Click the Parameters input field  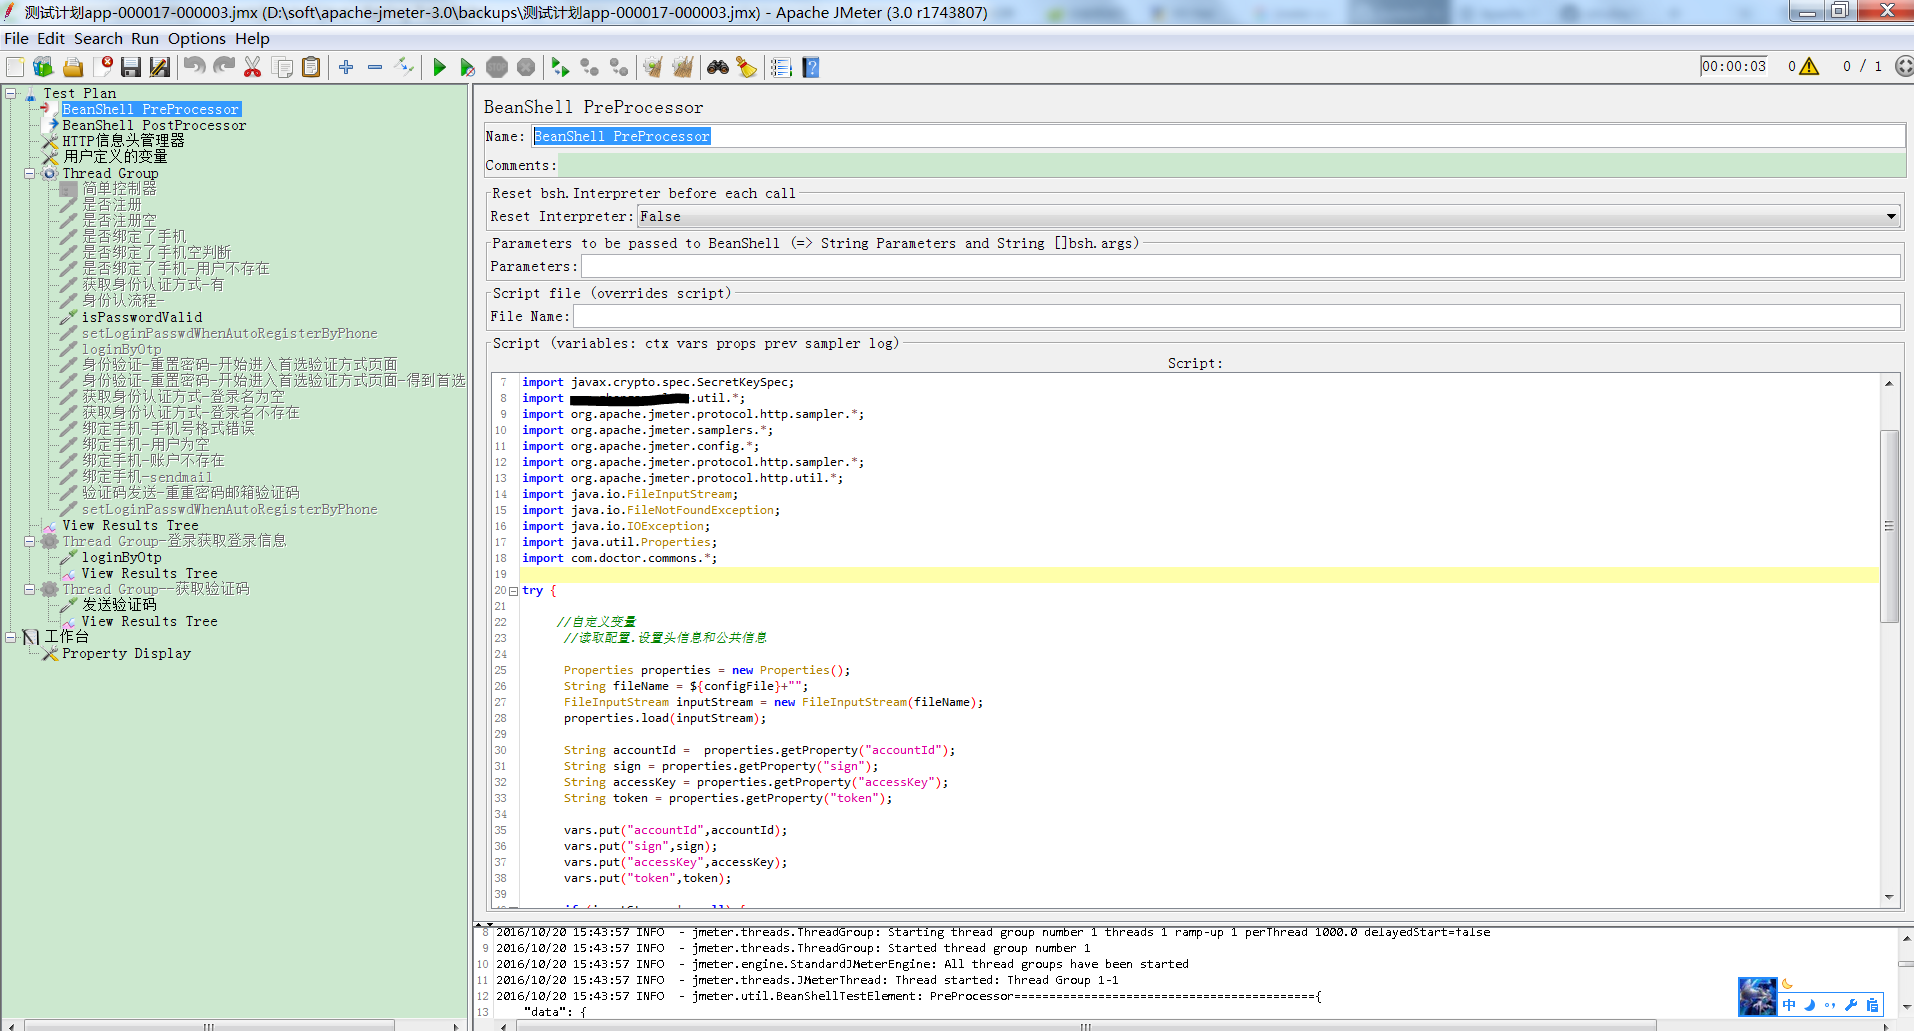pyautogui.click(x=1240, y=266)
